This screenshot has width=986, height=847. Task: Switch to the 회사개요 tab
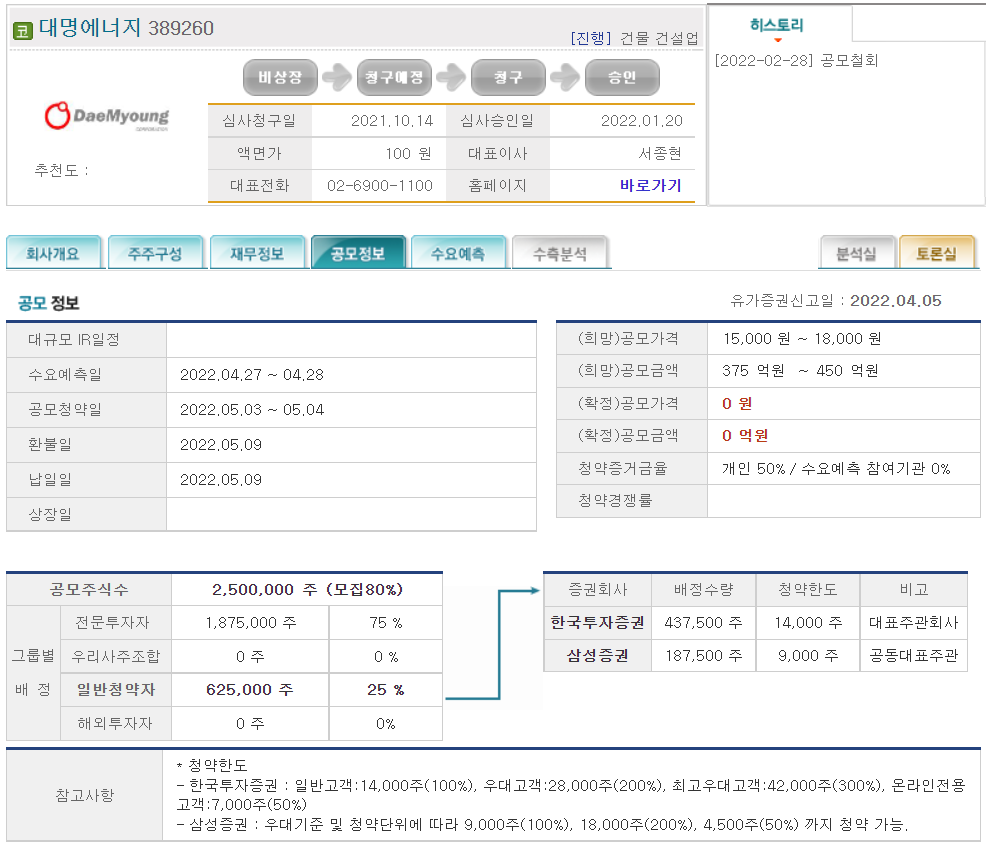53,253
